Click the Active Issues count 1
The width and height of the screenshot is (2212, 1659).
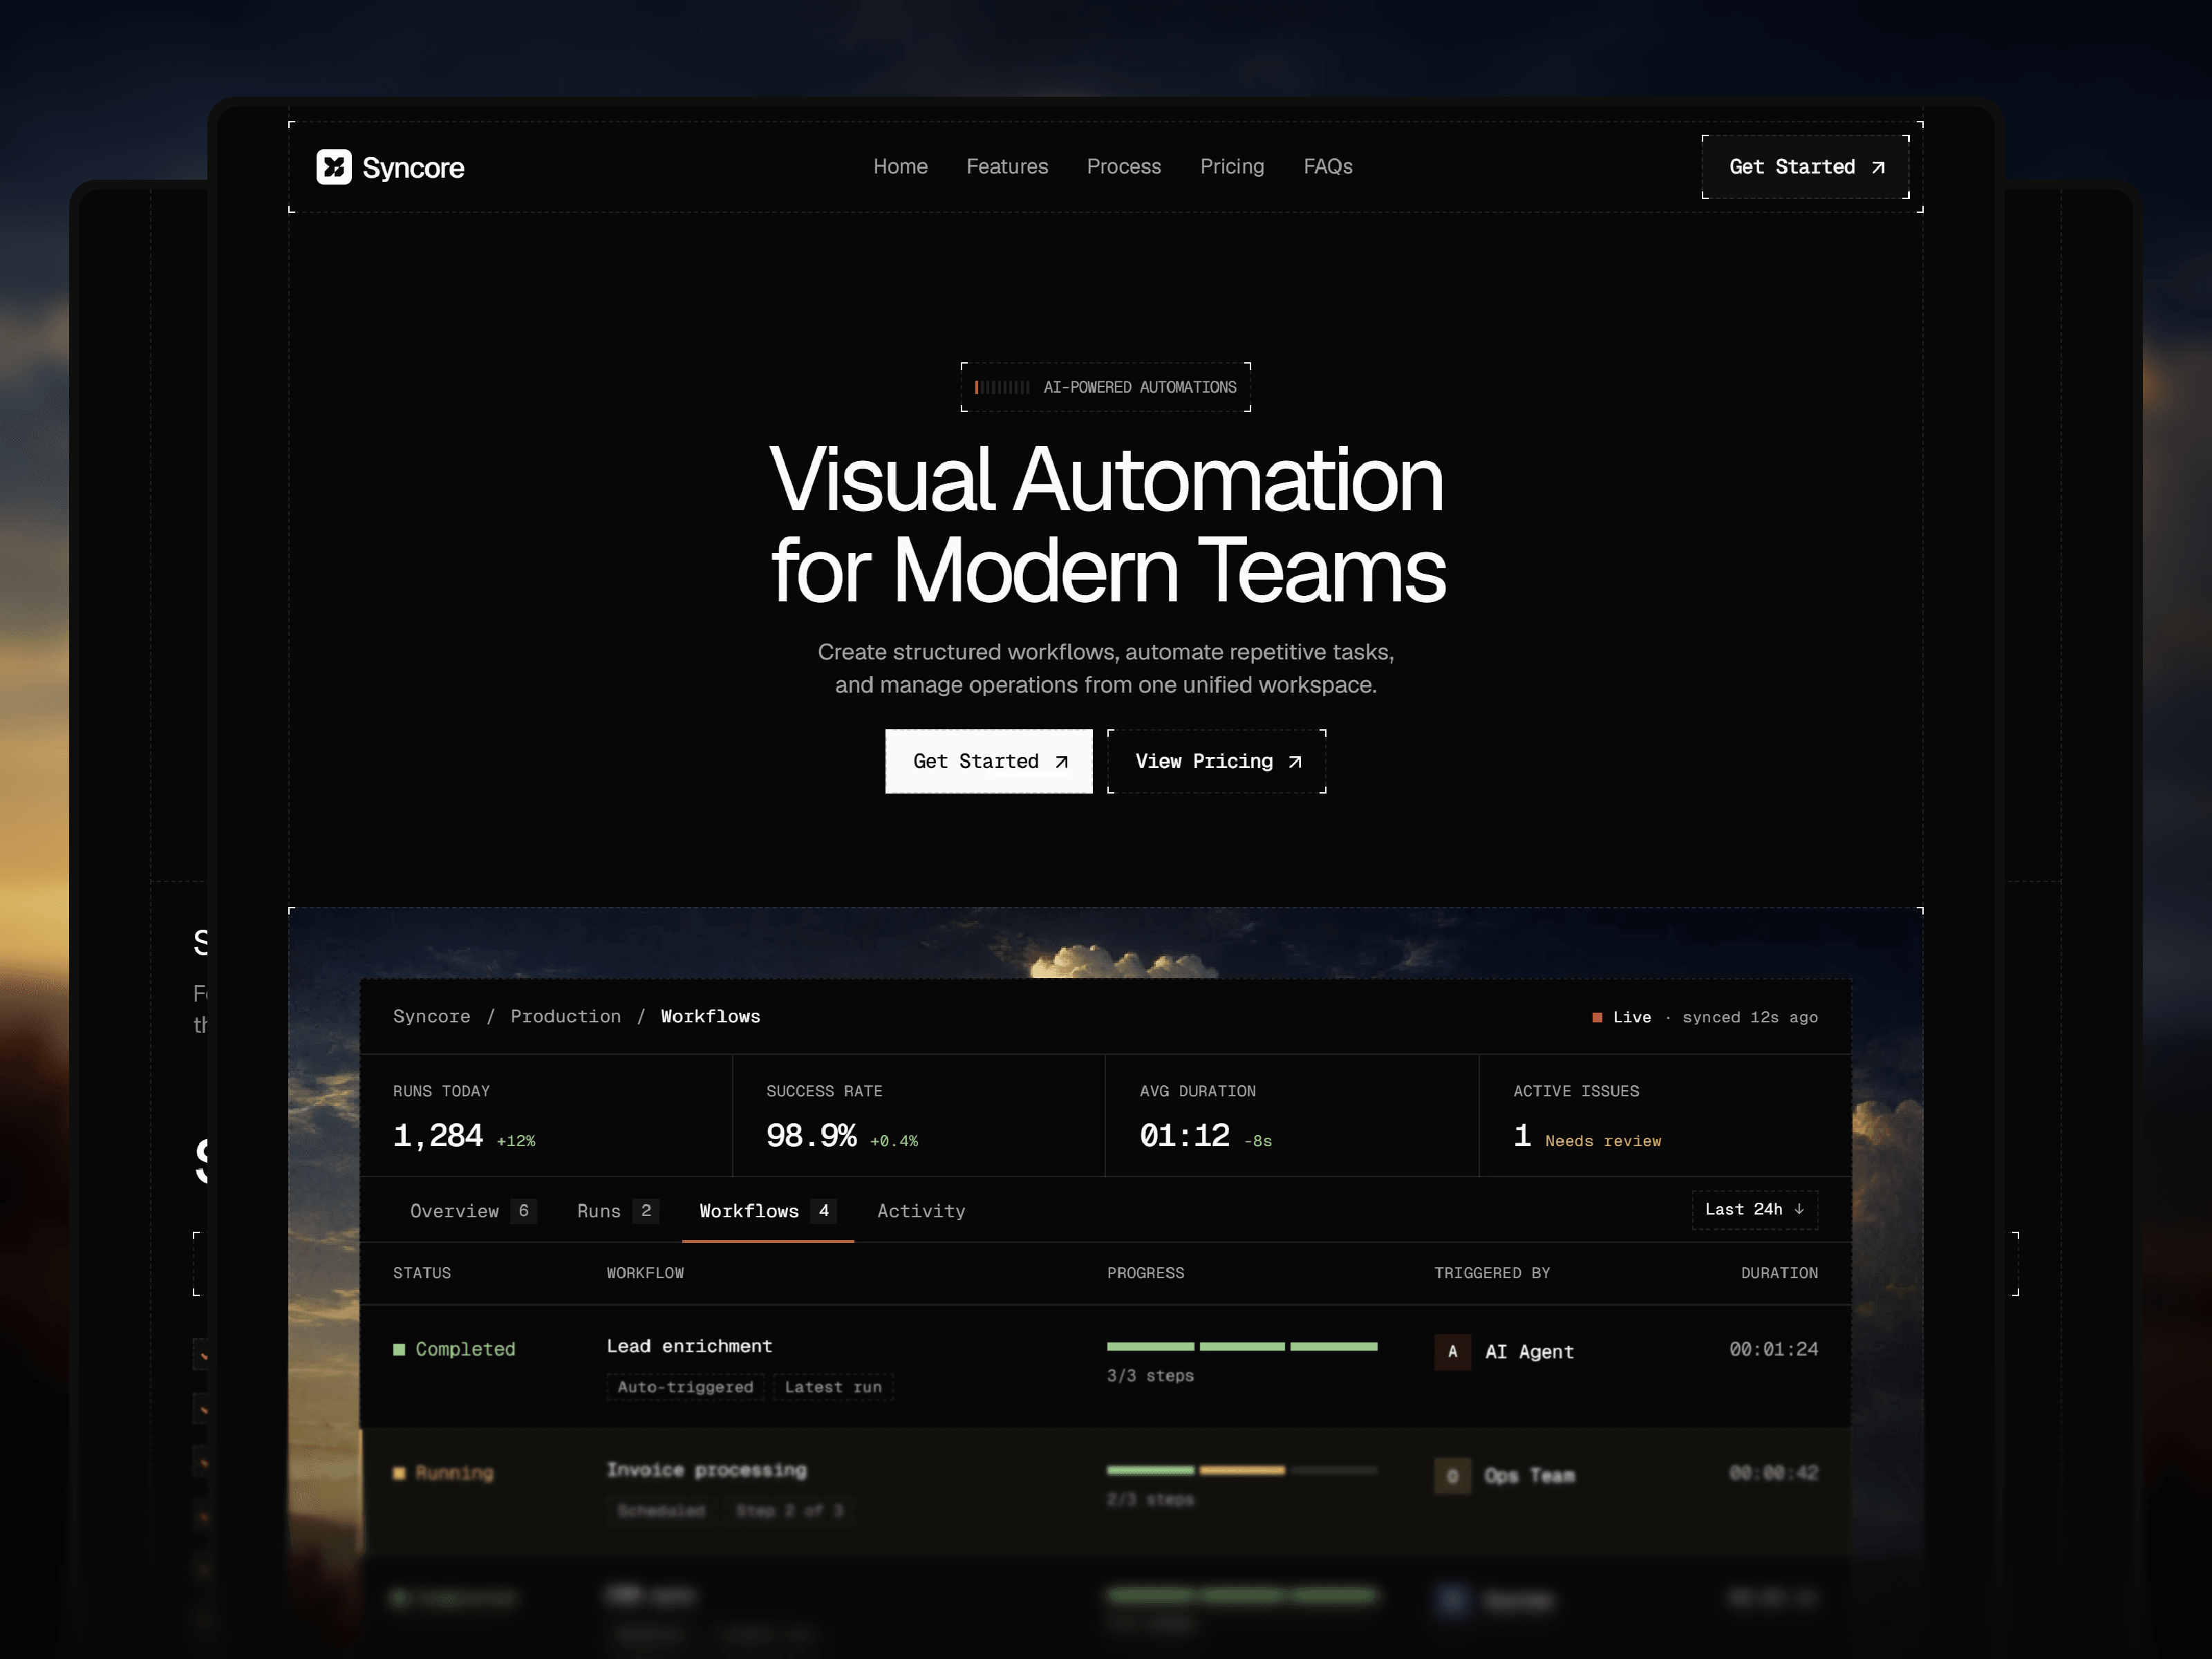[x=1522, y=1136]
